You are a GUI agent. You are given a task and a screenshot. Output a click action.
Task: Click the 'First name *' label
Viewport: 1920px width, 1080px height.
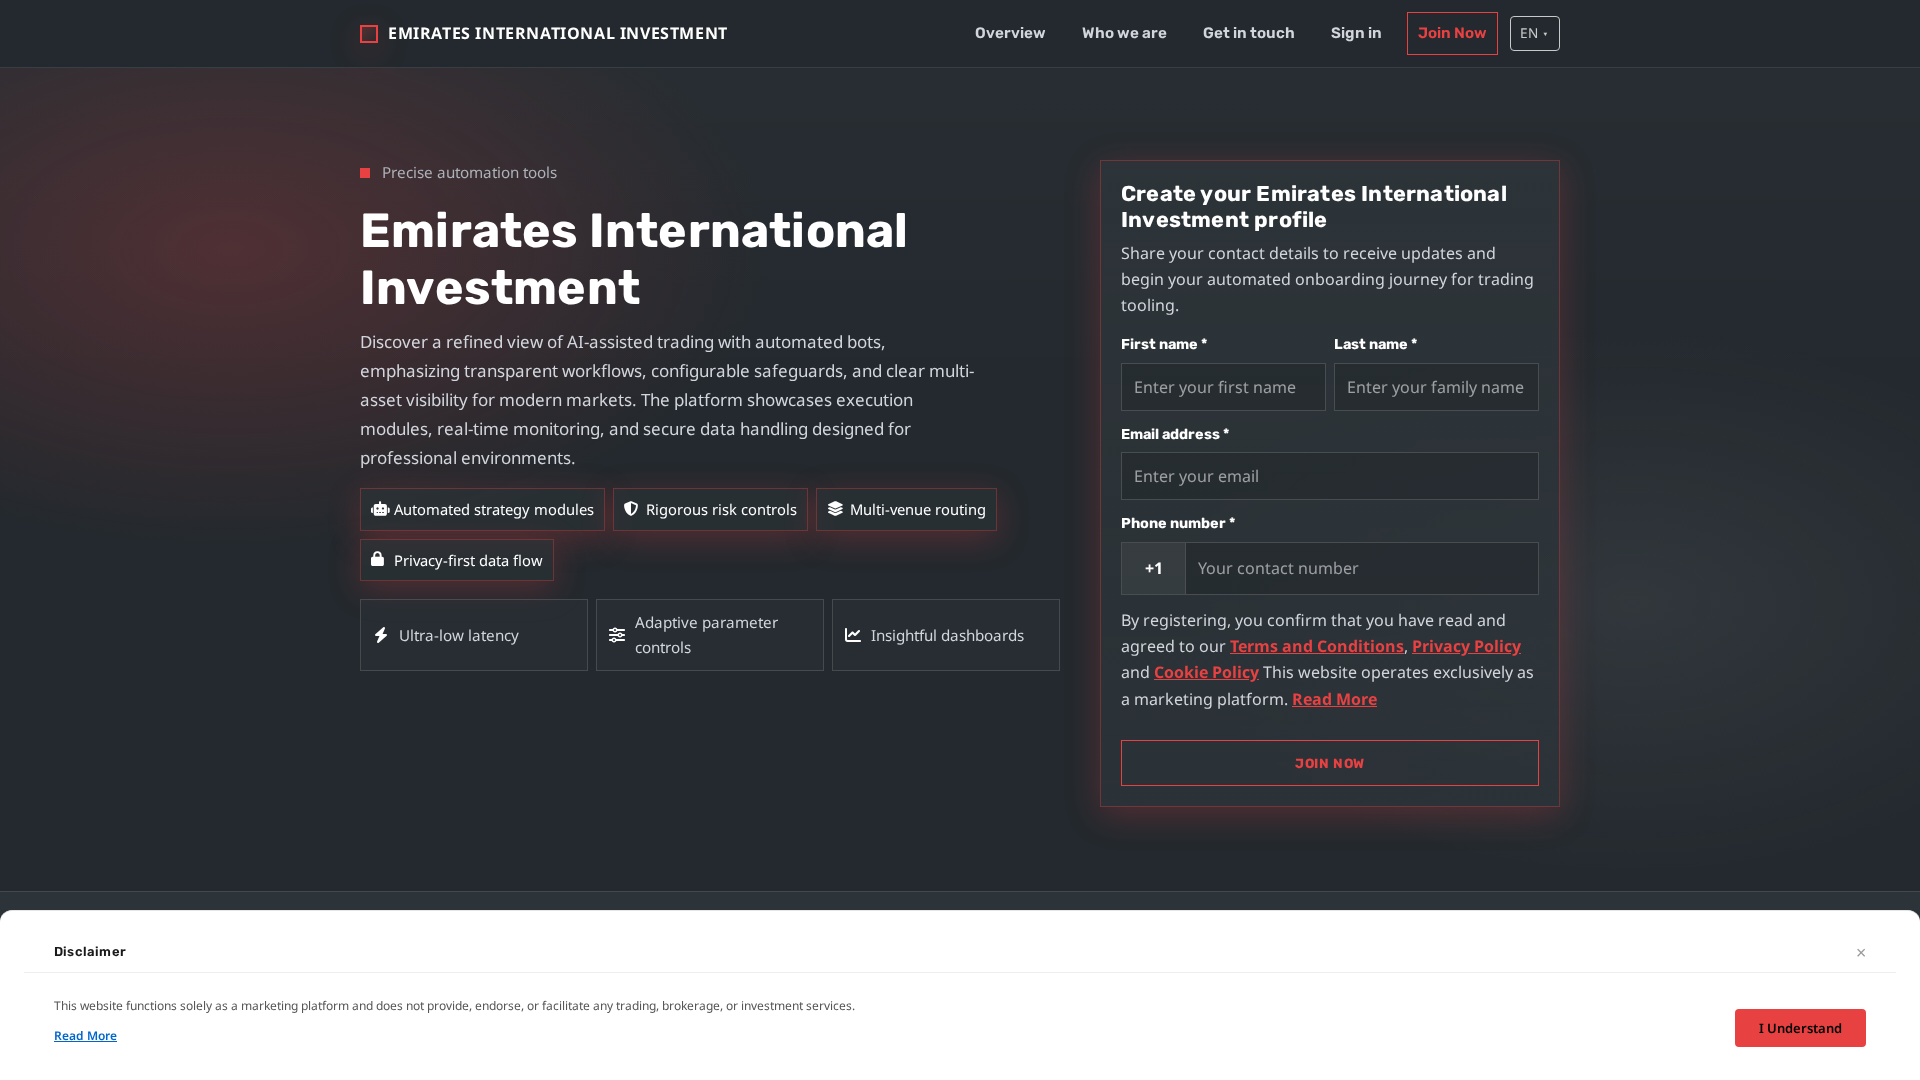coord(1164,344)
